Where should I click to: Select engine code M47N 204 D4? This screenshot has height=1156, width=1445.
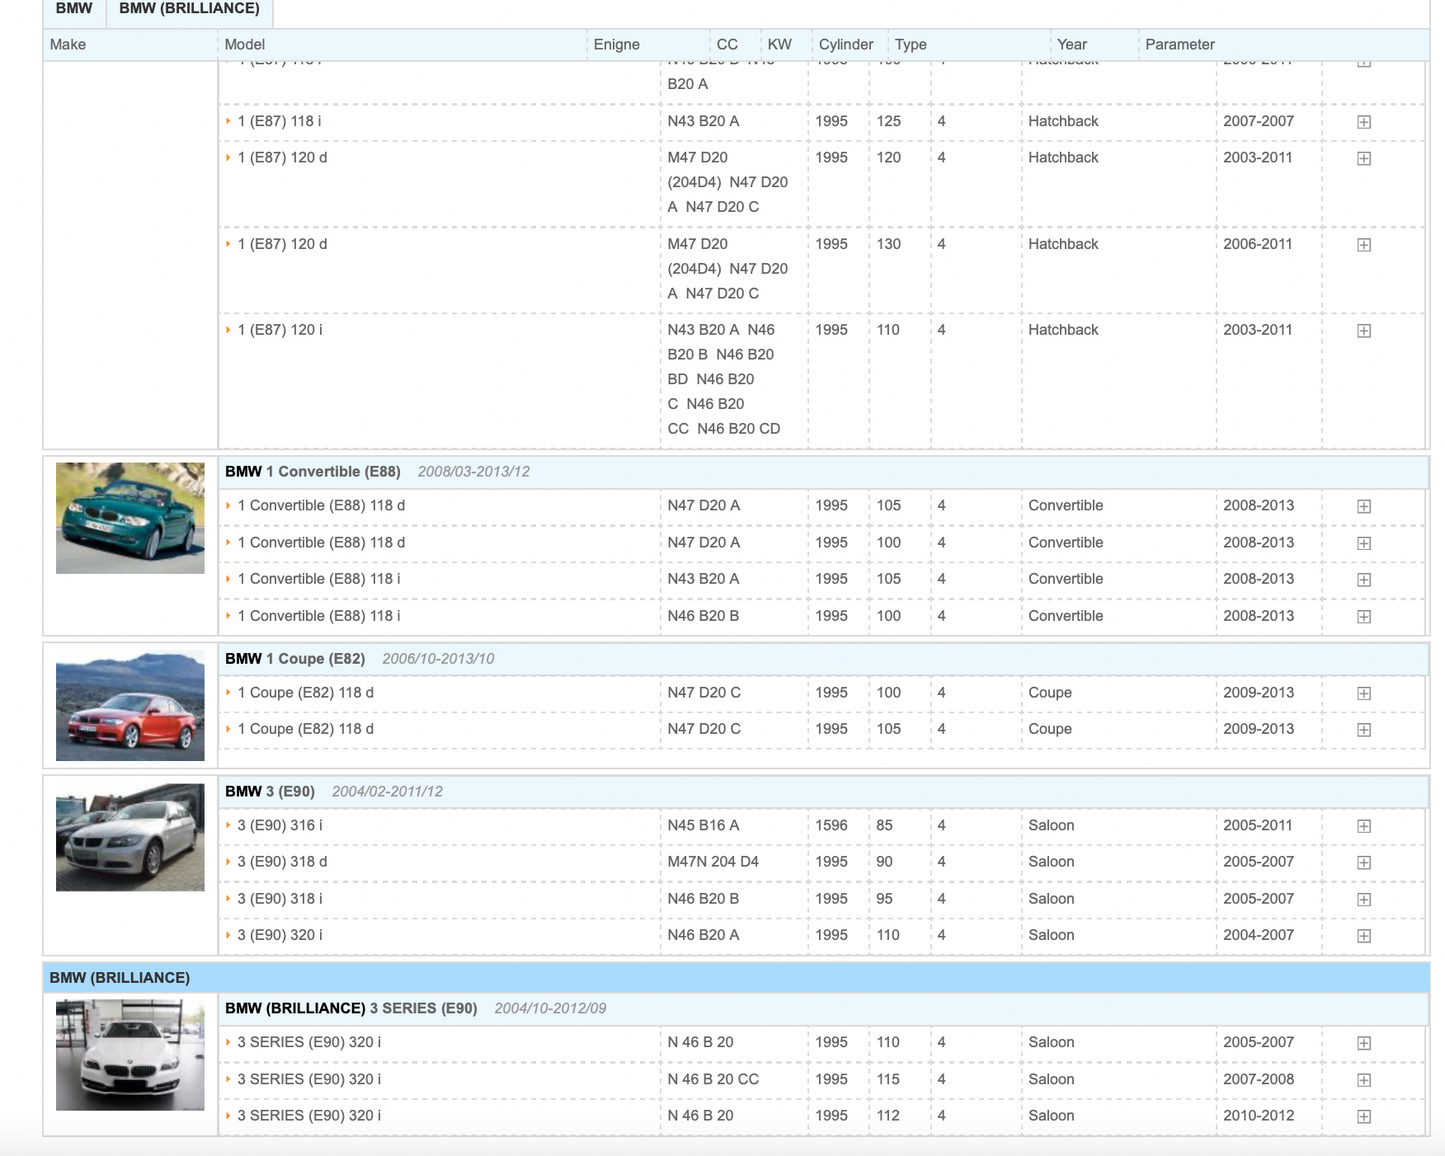click(713, 861)
